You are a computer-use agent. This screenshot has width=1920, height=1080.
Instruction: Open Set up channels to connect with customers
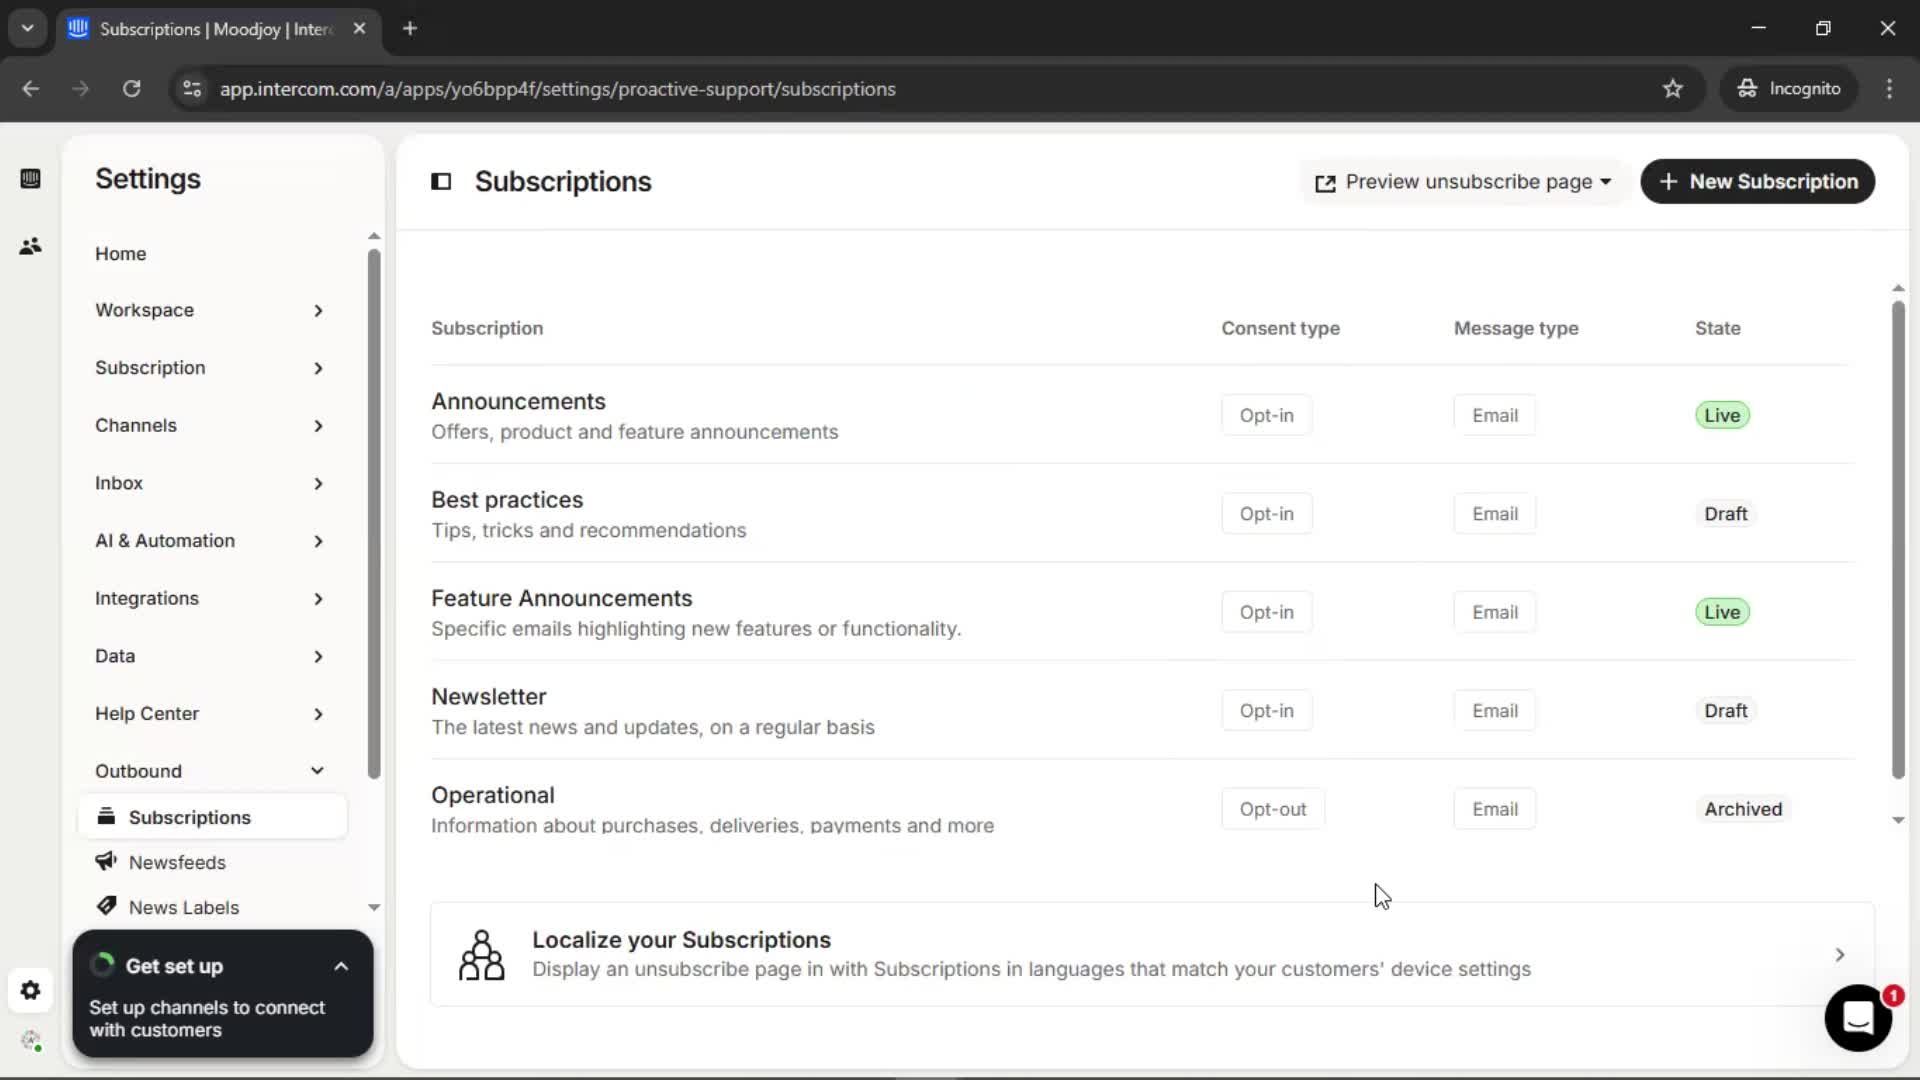point(207,1019)
